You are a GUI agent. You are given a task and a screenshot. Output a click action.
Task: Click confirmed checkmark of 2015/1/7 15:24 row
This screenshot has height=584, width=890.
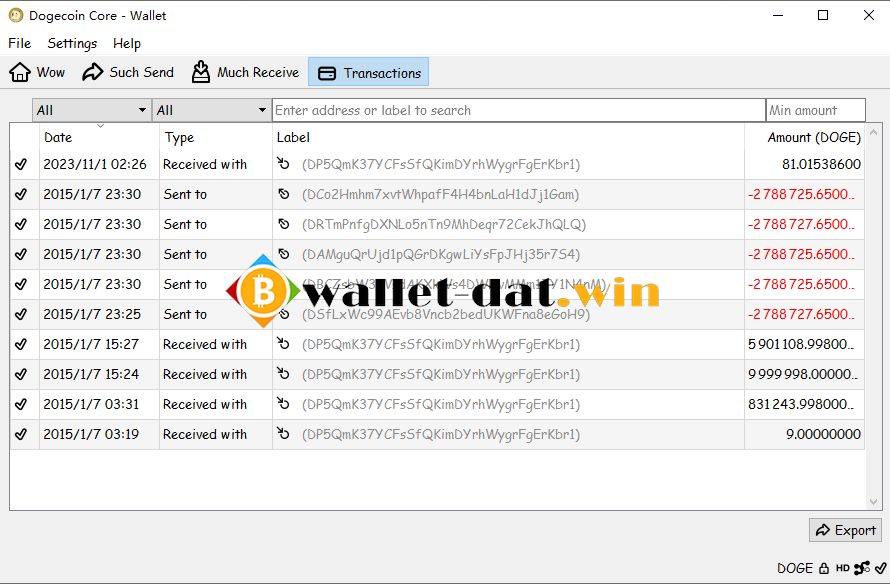tap(21, 374)
